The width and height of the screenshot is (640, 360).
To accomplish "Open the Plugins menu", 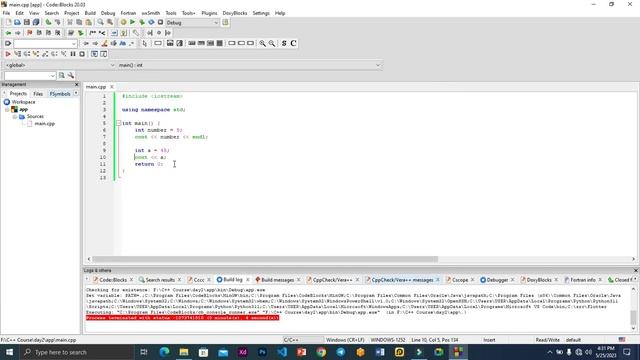I will [x=209, y=13].
